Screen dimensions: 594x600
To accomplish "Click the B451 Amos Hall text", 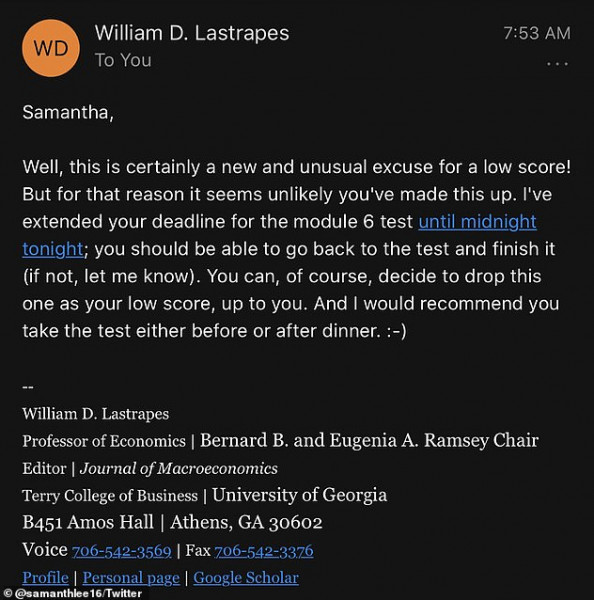I will pyautogui.click(x=88, y=522).
